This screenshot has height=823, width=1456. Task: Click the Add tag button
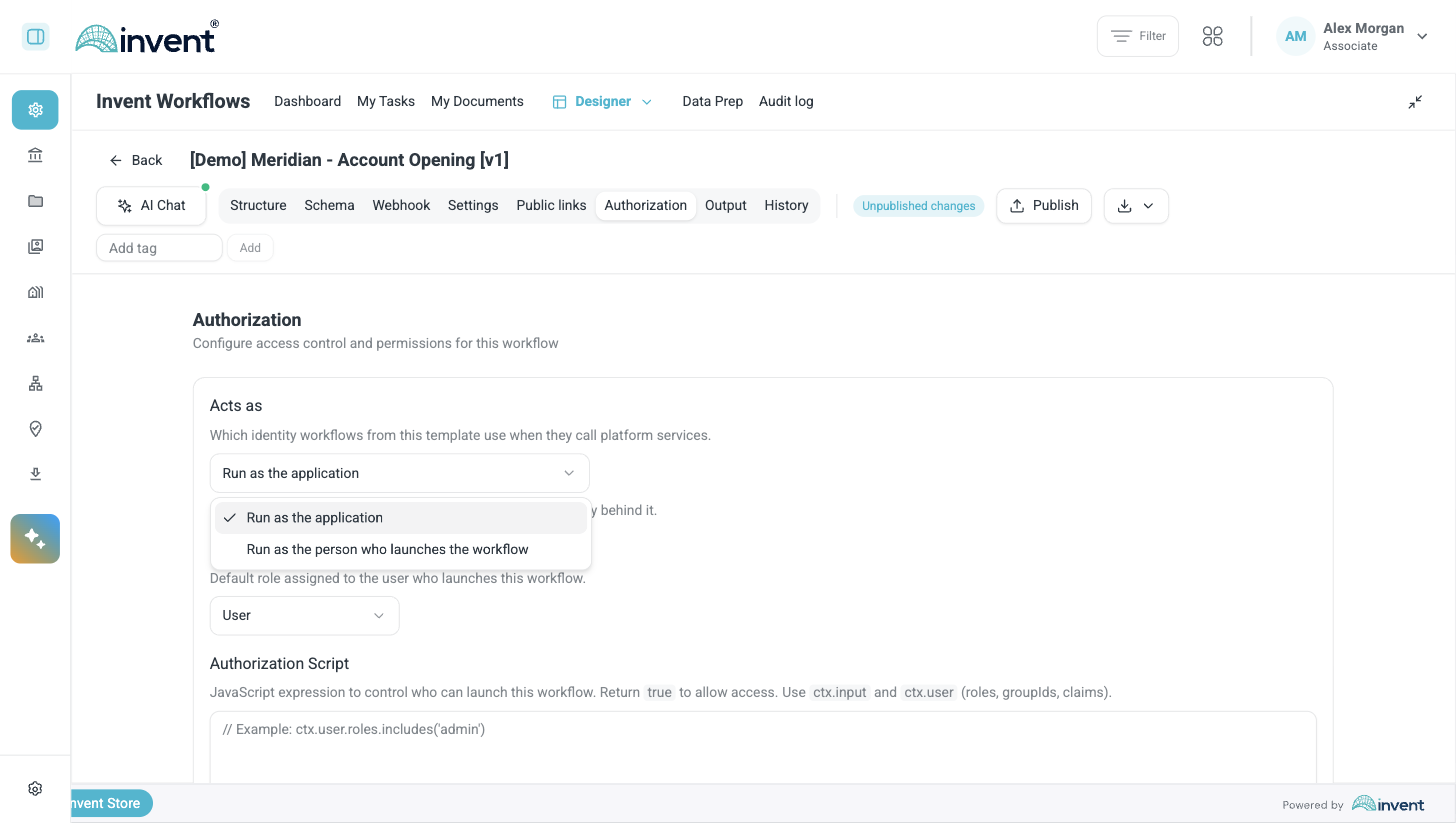(250, 248)
